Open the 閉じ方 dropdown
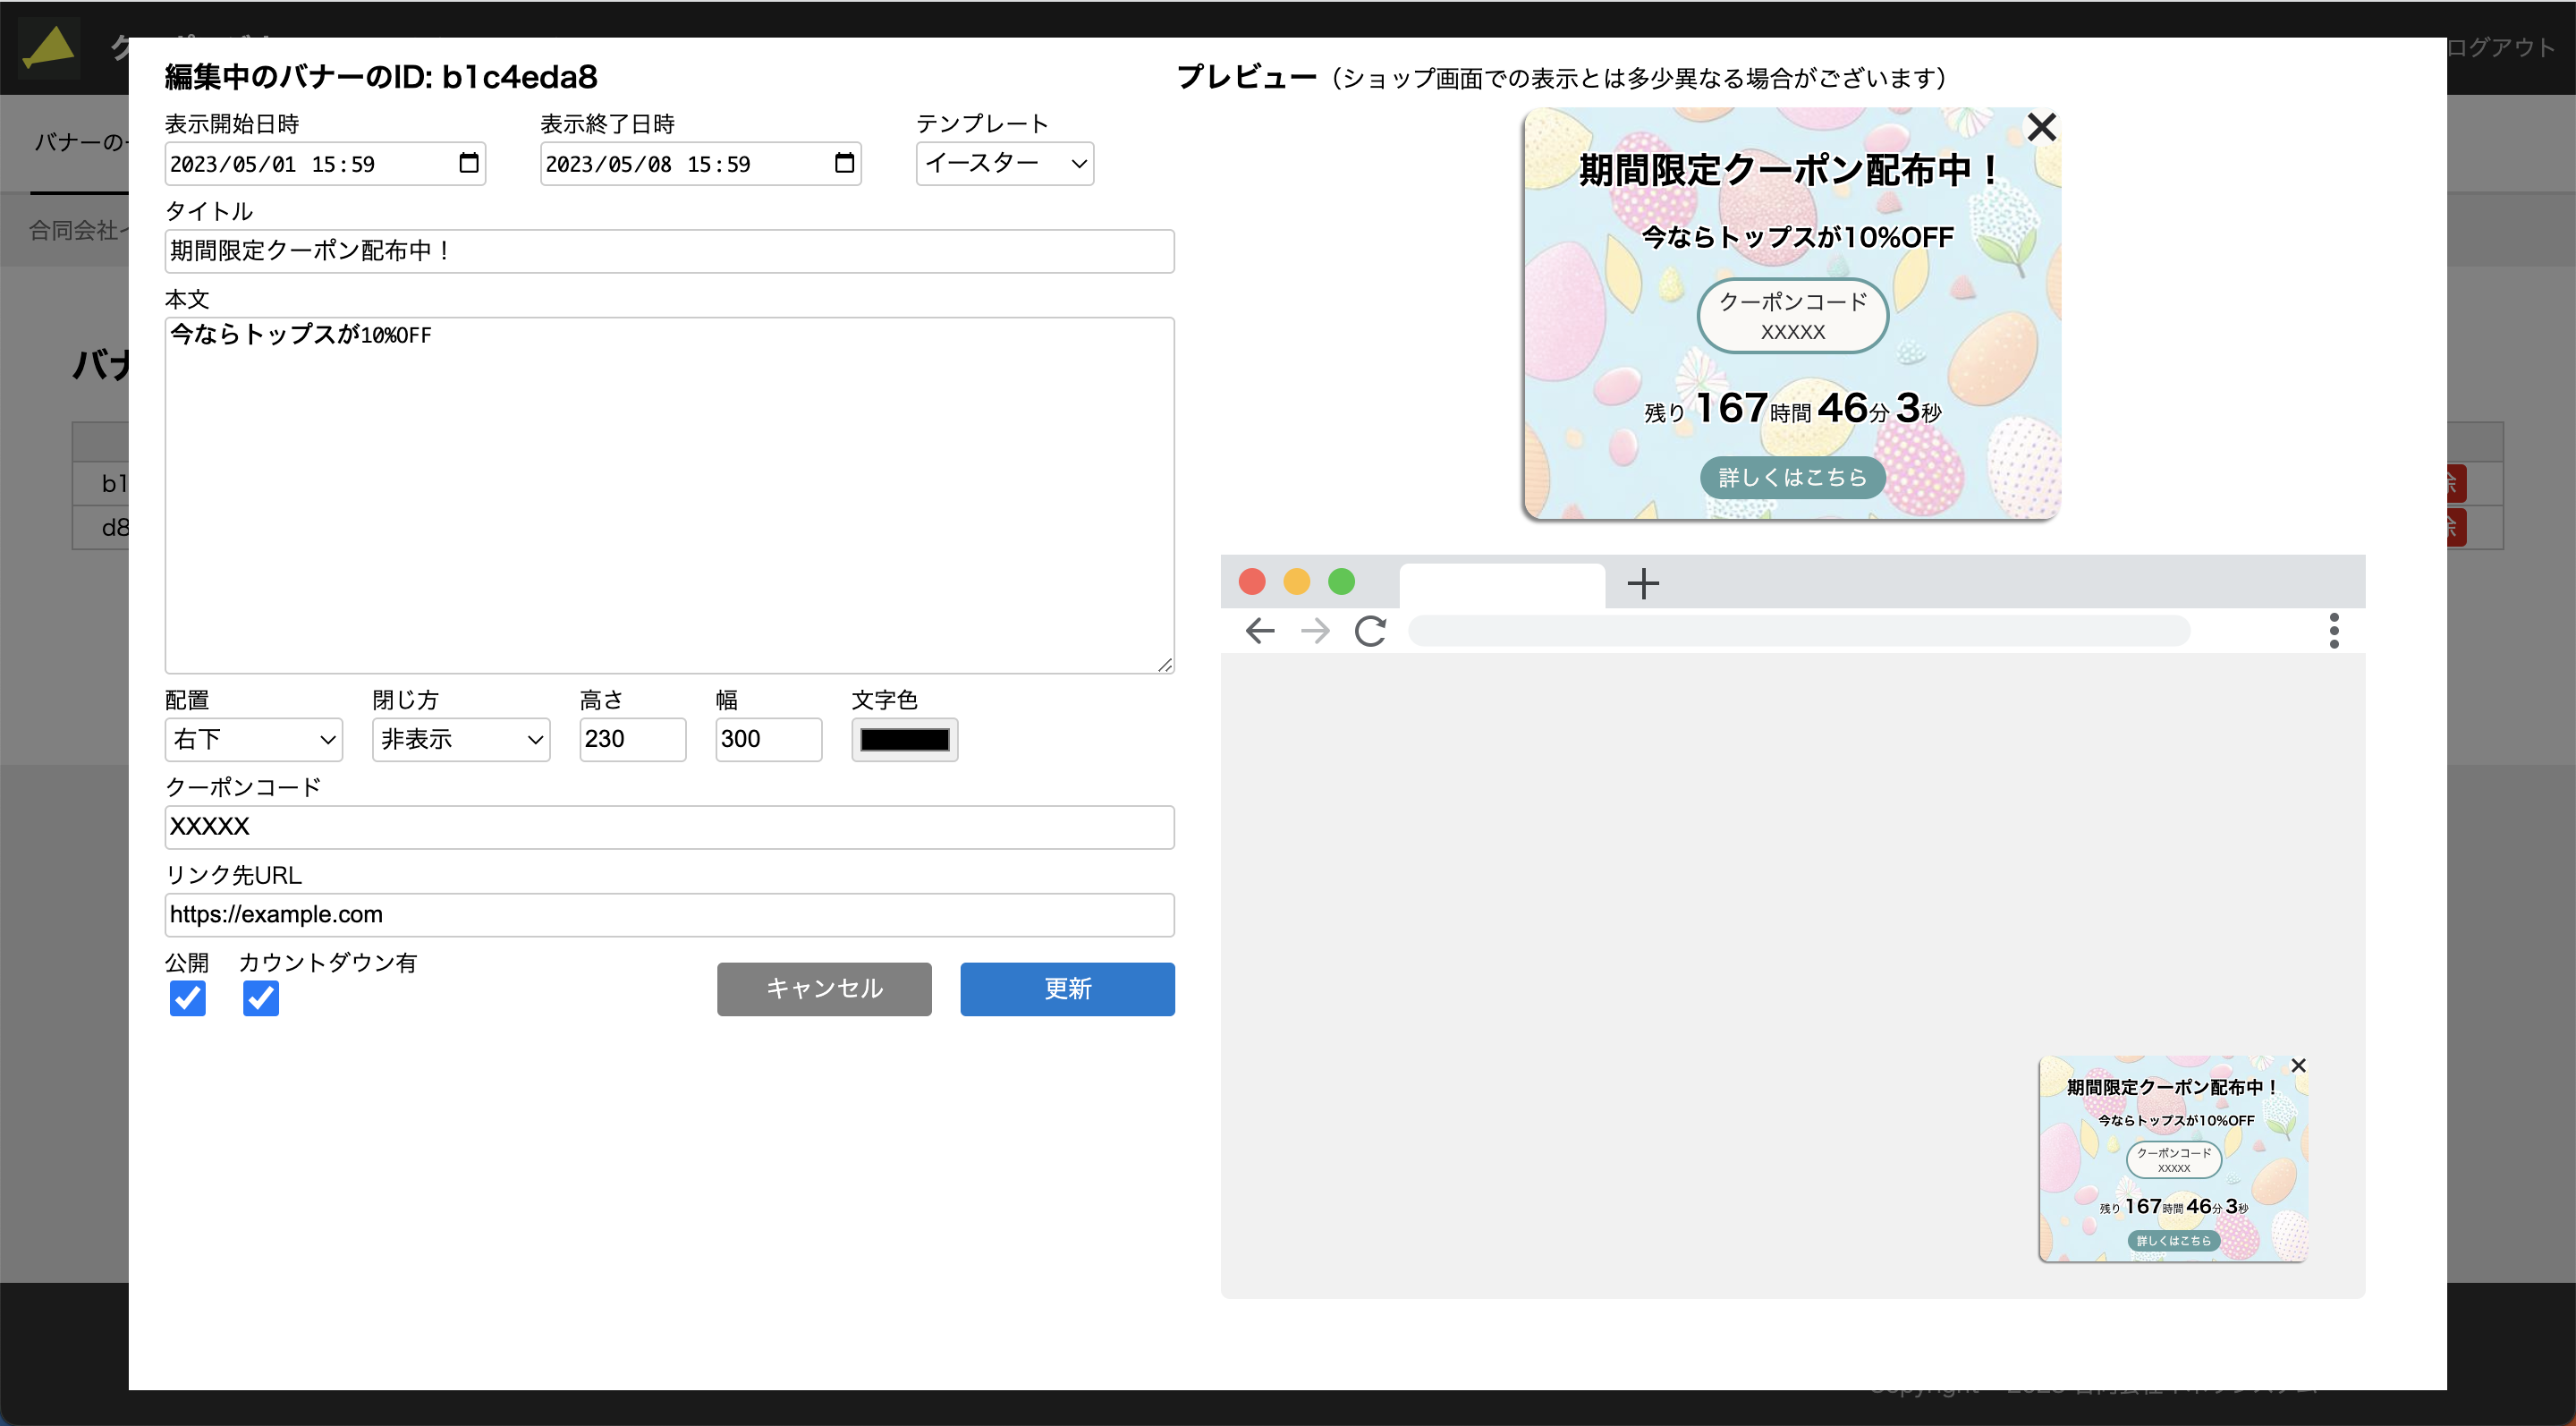 [460, 739]
